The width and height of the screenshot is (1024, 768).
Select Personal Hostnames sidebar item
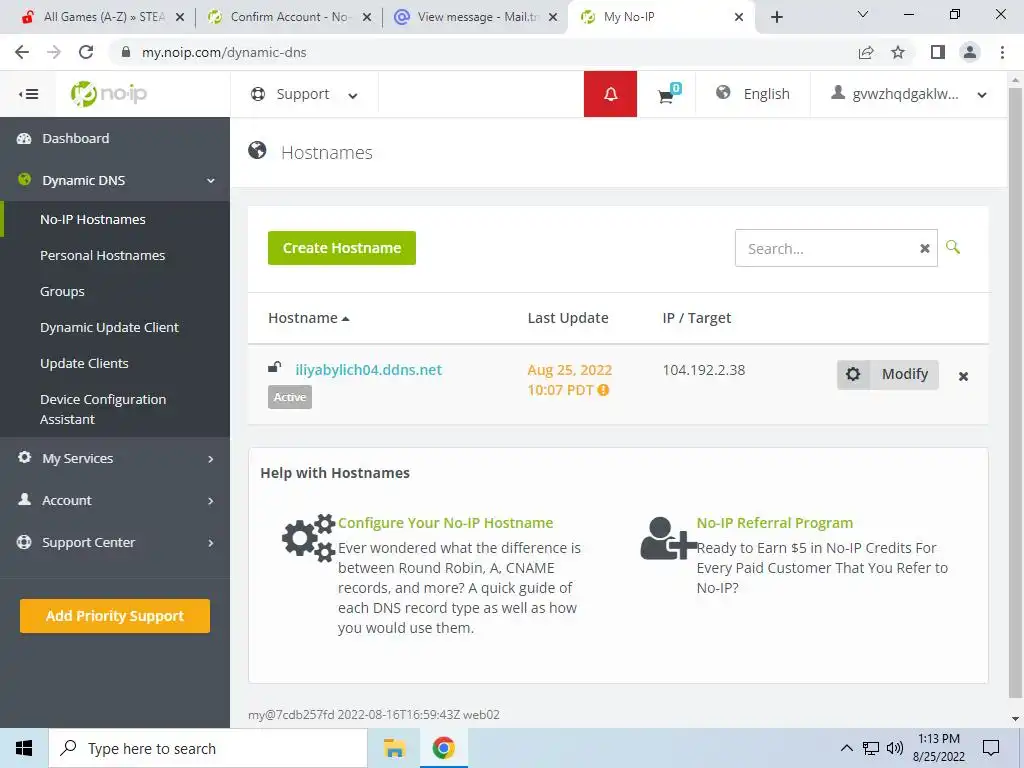click(x=103, y=255)
